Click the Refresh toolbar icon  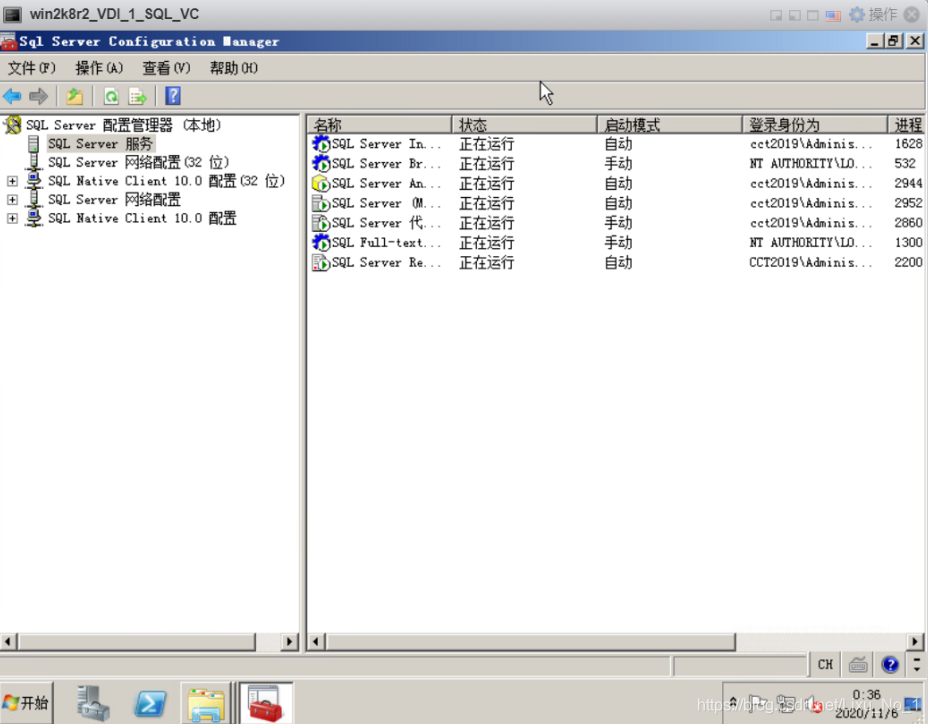[x=111, y=96]
